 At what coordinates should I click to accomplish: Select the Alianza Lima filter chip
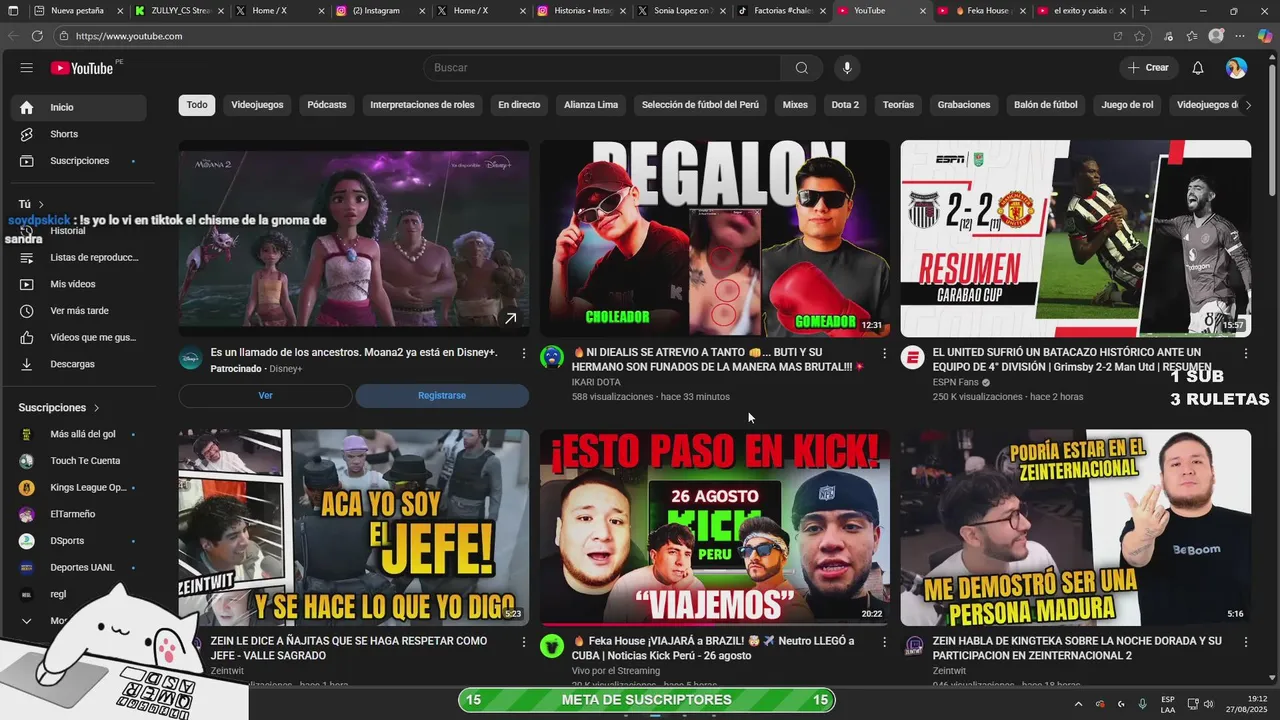591,105
